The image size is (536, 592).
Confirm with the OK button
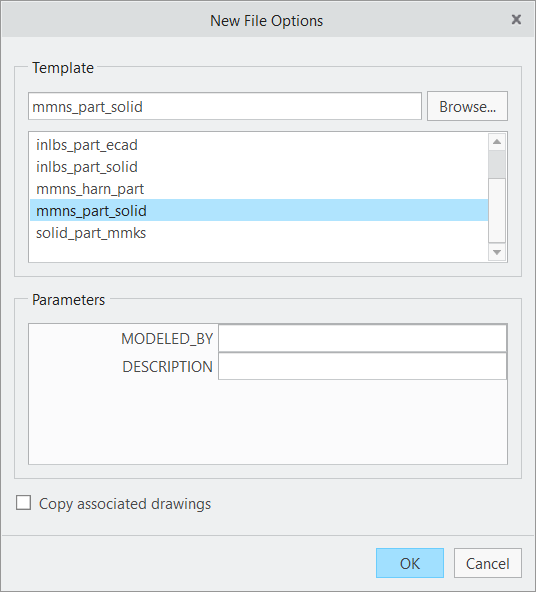click(x=410, y=563)
